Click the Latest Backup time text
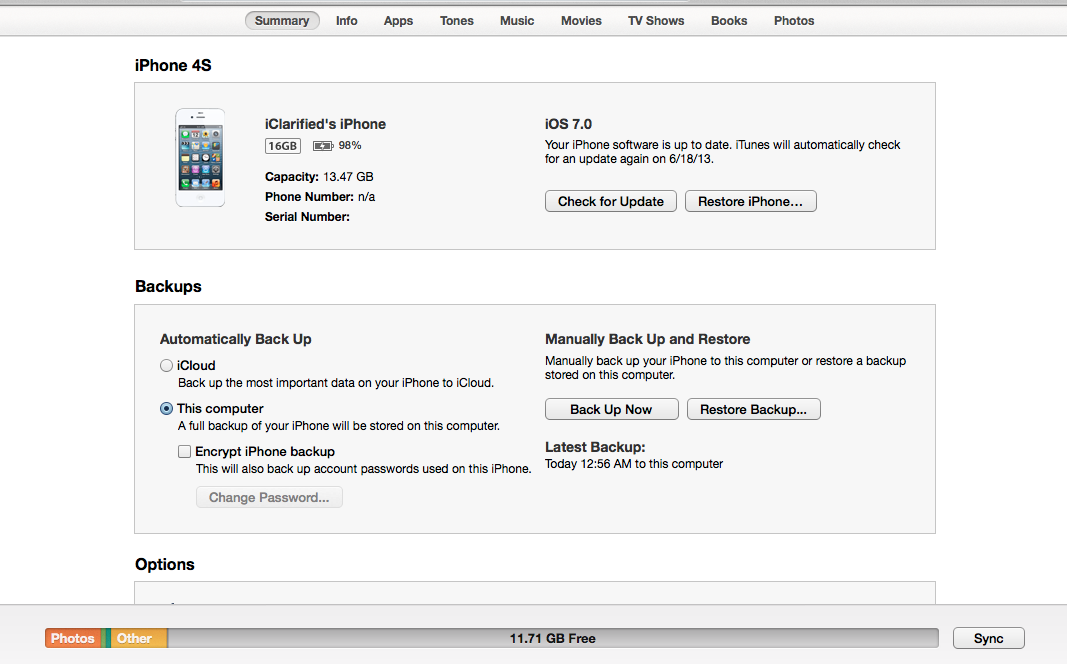This screenshot has width=1067, height=664. point(634,464)
